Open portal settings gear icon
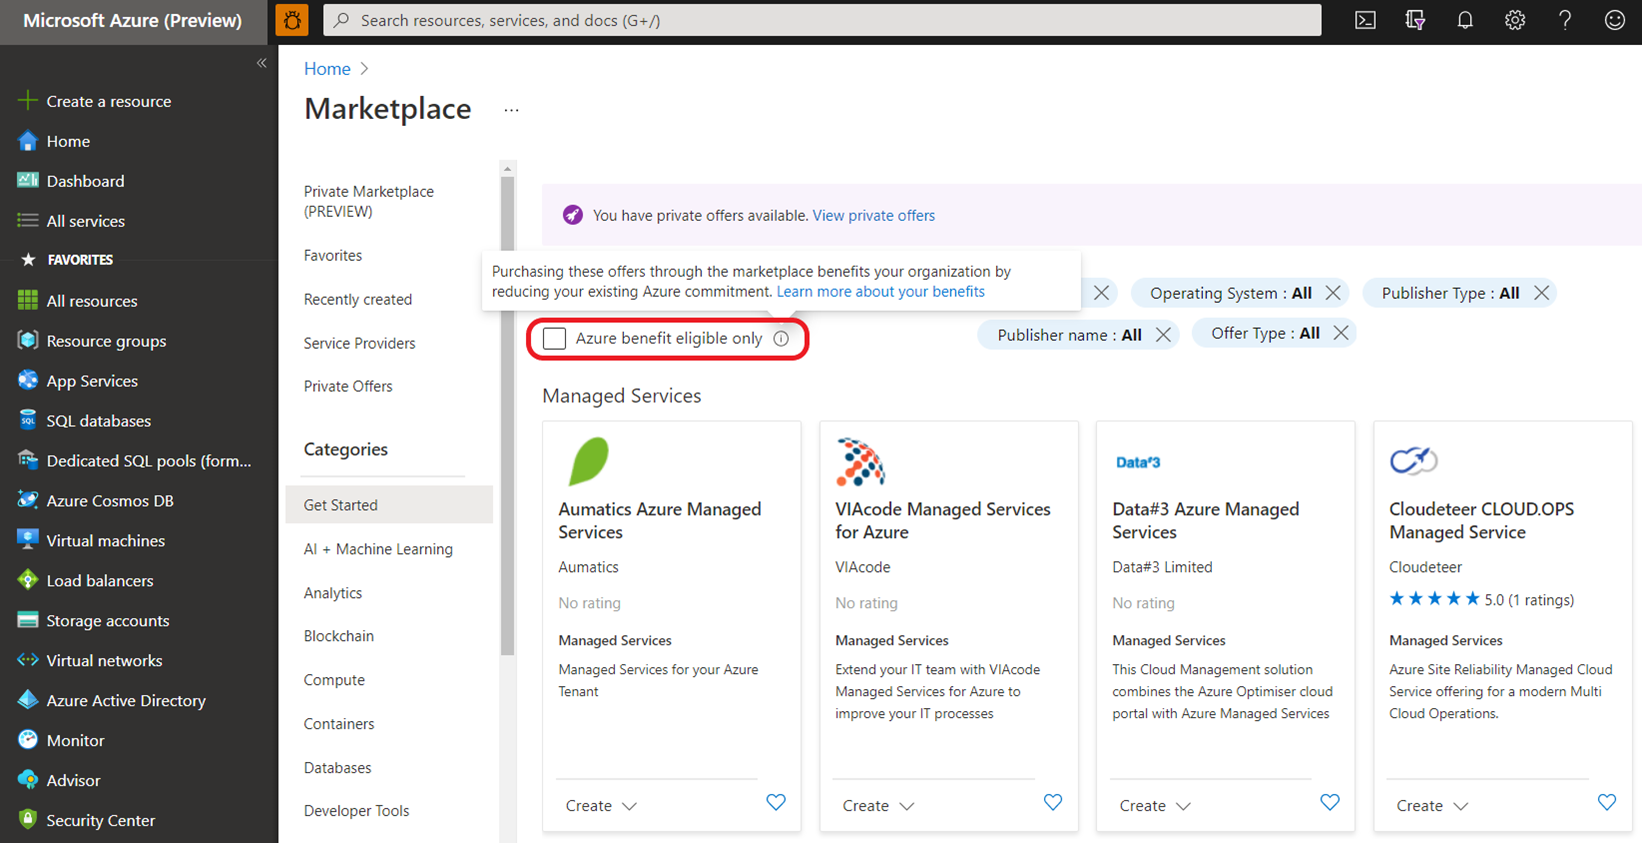Image resolution: width=1642 pixels, height=843 pixels. coord(1515,20)
